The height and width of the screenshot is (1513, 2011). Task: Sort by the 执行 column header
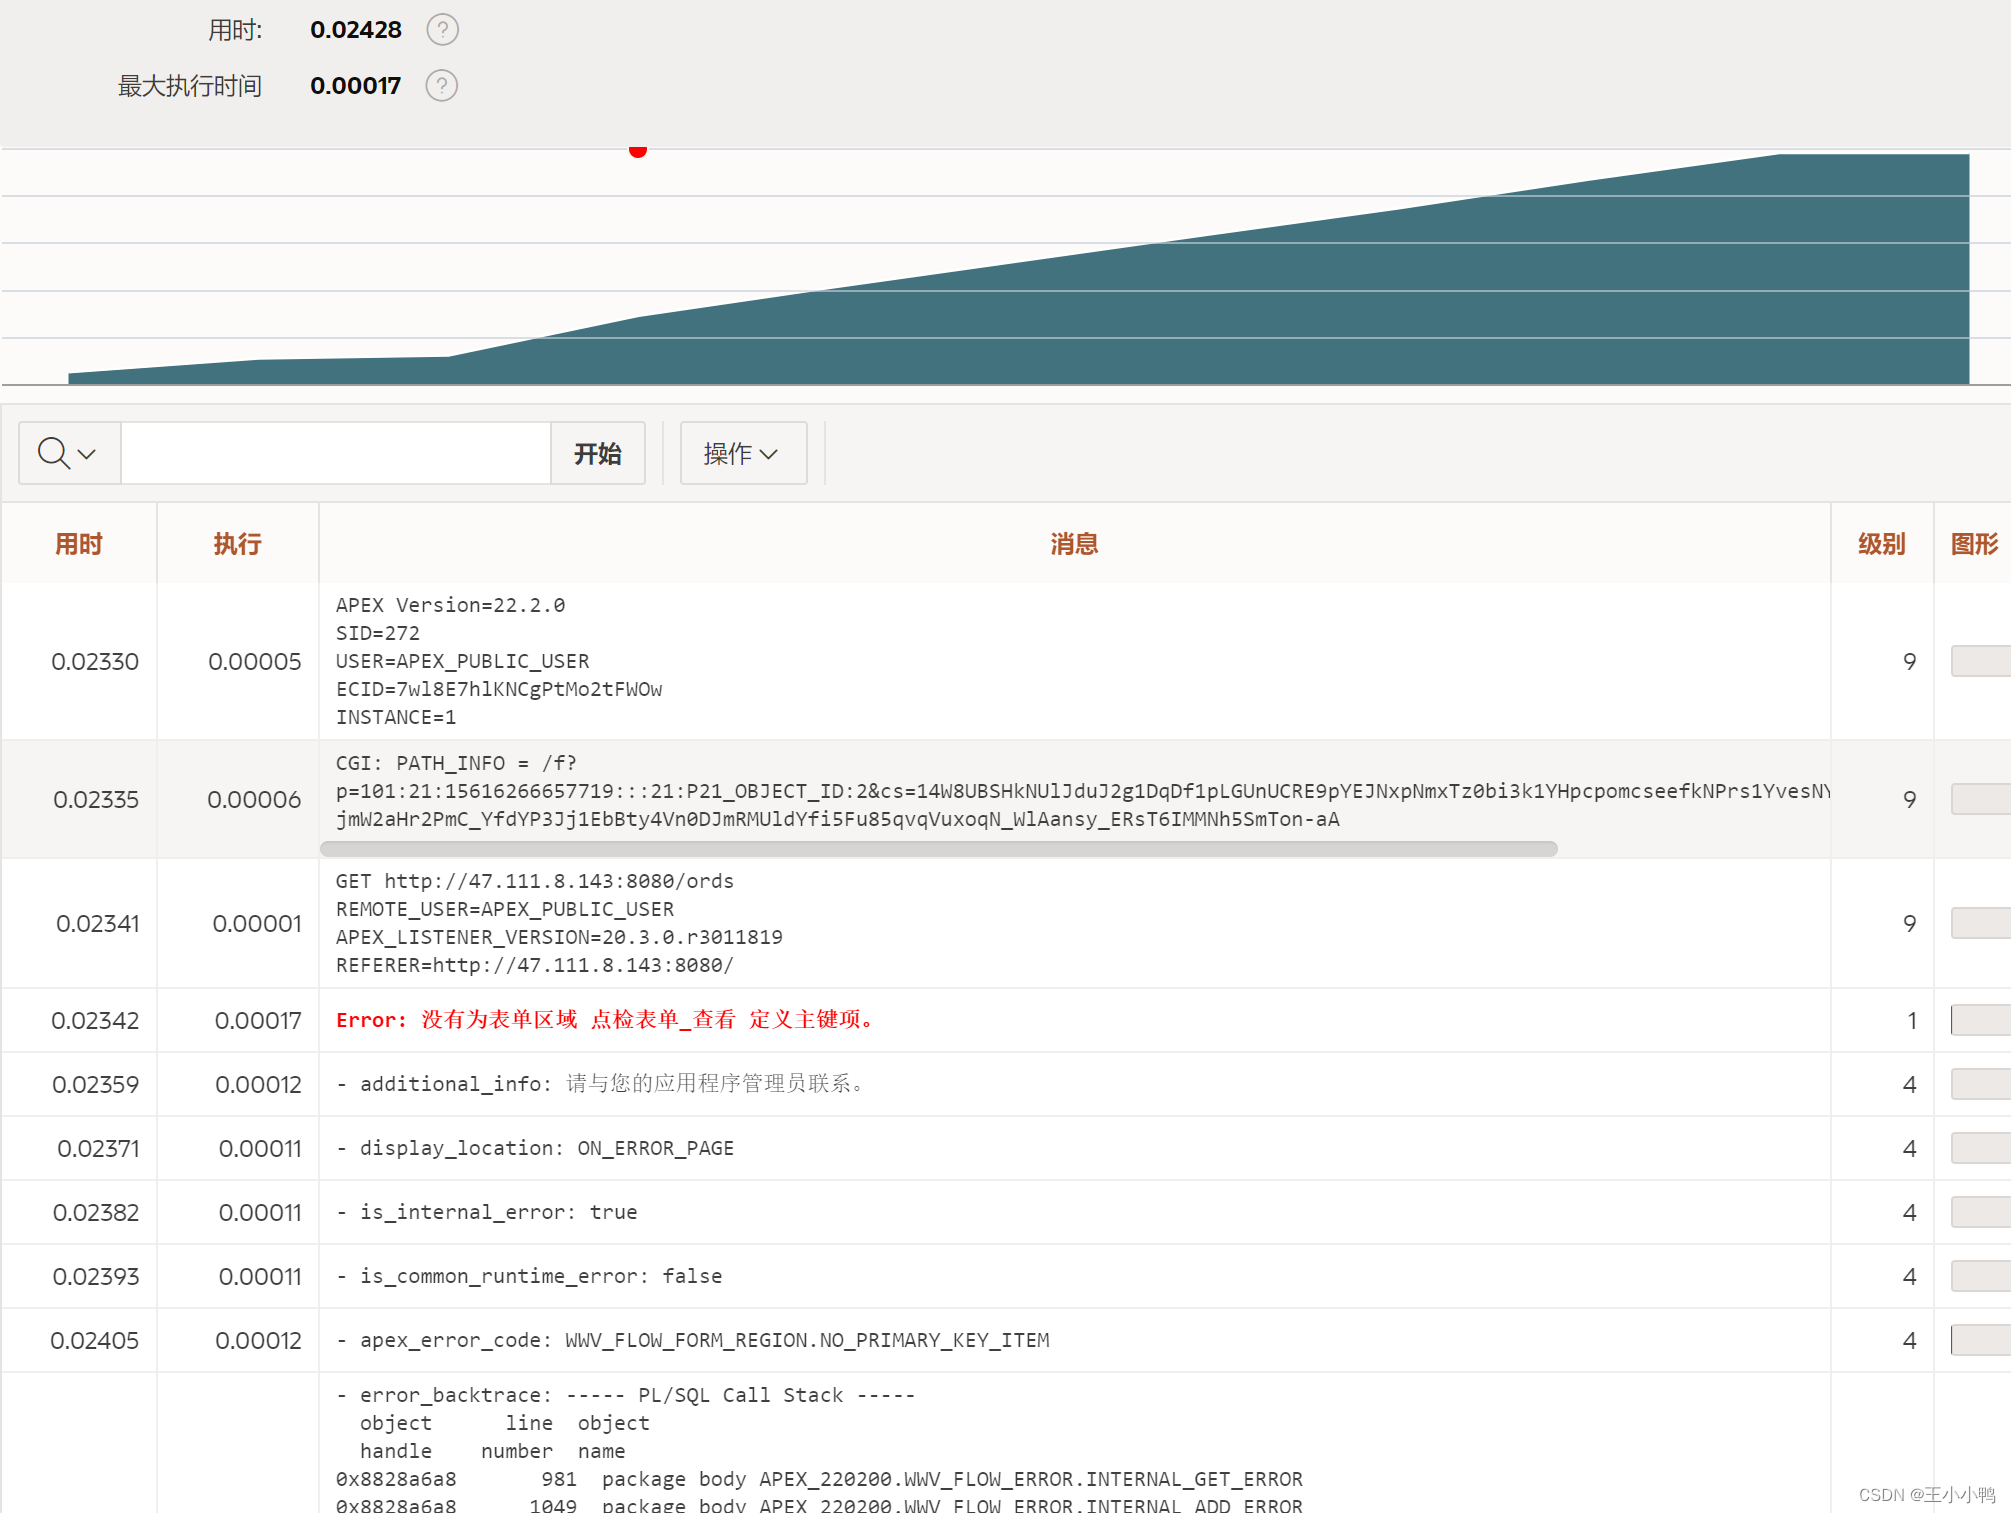(x=238, y=544)
